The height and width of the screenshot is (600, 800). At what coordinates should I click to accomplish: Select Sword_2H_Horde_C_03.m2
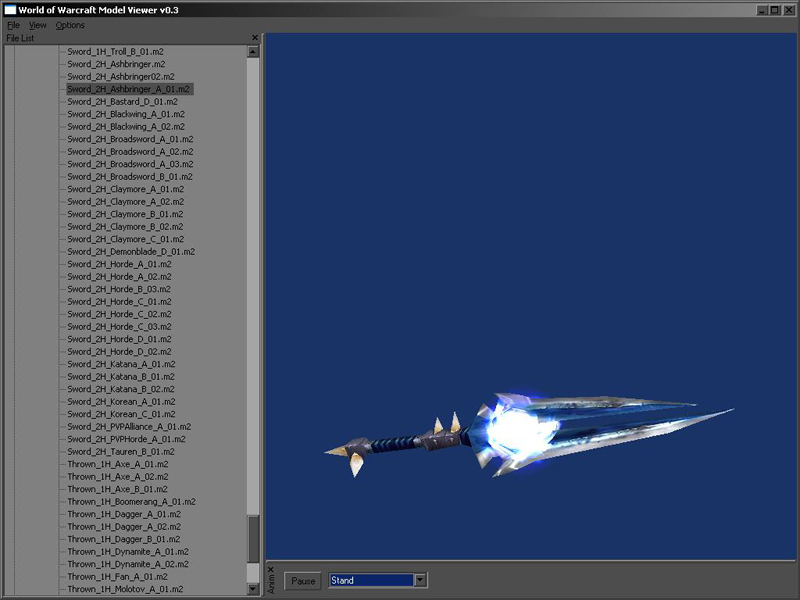click(x=119, y=327)
